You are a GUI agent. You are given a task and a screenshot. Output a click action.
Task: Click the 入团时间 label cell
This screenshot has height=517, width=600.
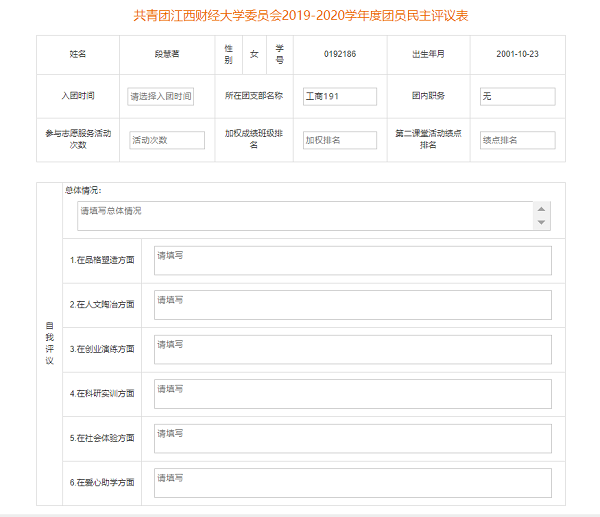78,96
